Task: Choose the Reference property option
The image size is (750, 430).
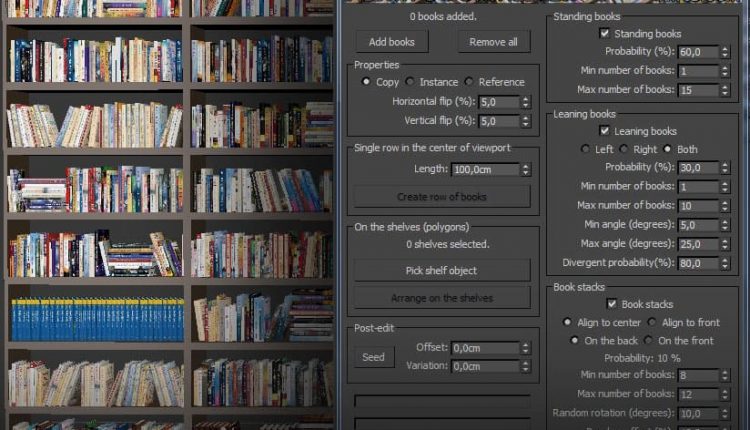Action: click(x=470, y=82)
